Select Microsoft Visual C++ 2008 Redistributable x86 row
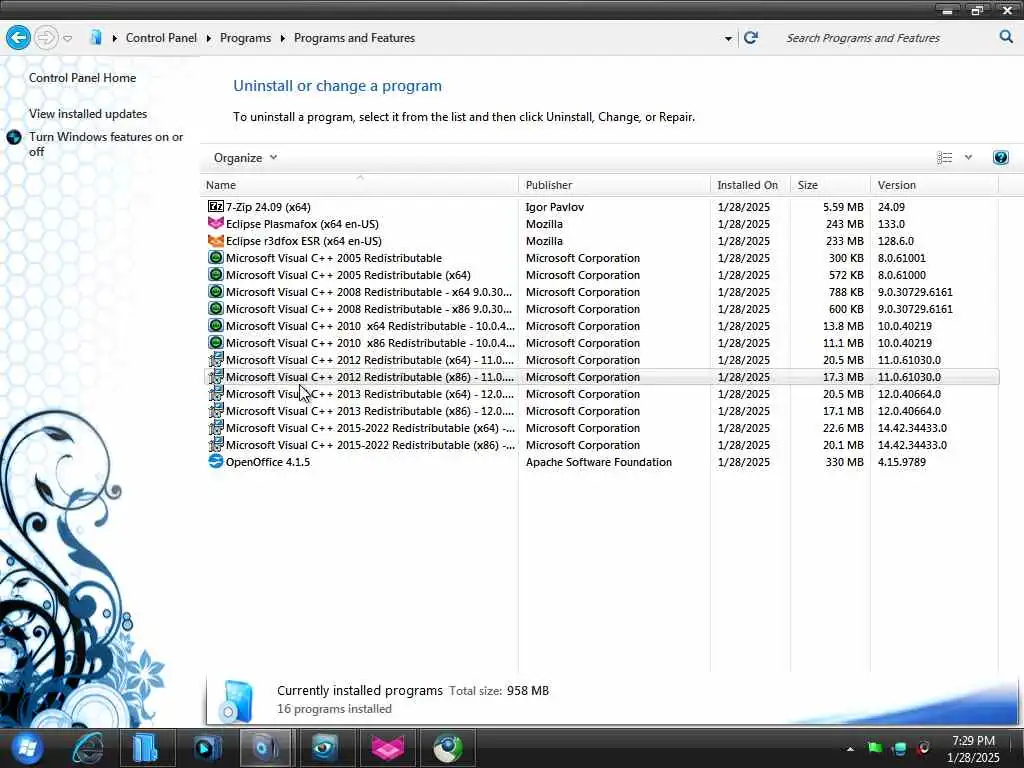The height and width of the screenshot is (768, 1024). 601,309
